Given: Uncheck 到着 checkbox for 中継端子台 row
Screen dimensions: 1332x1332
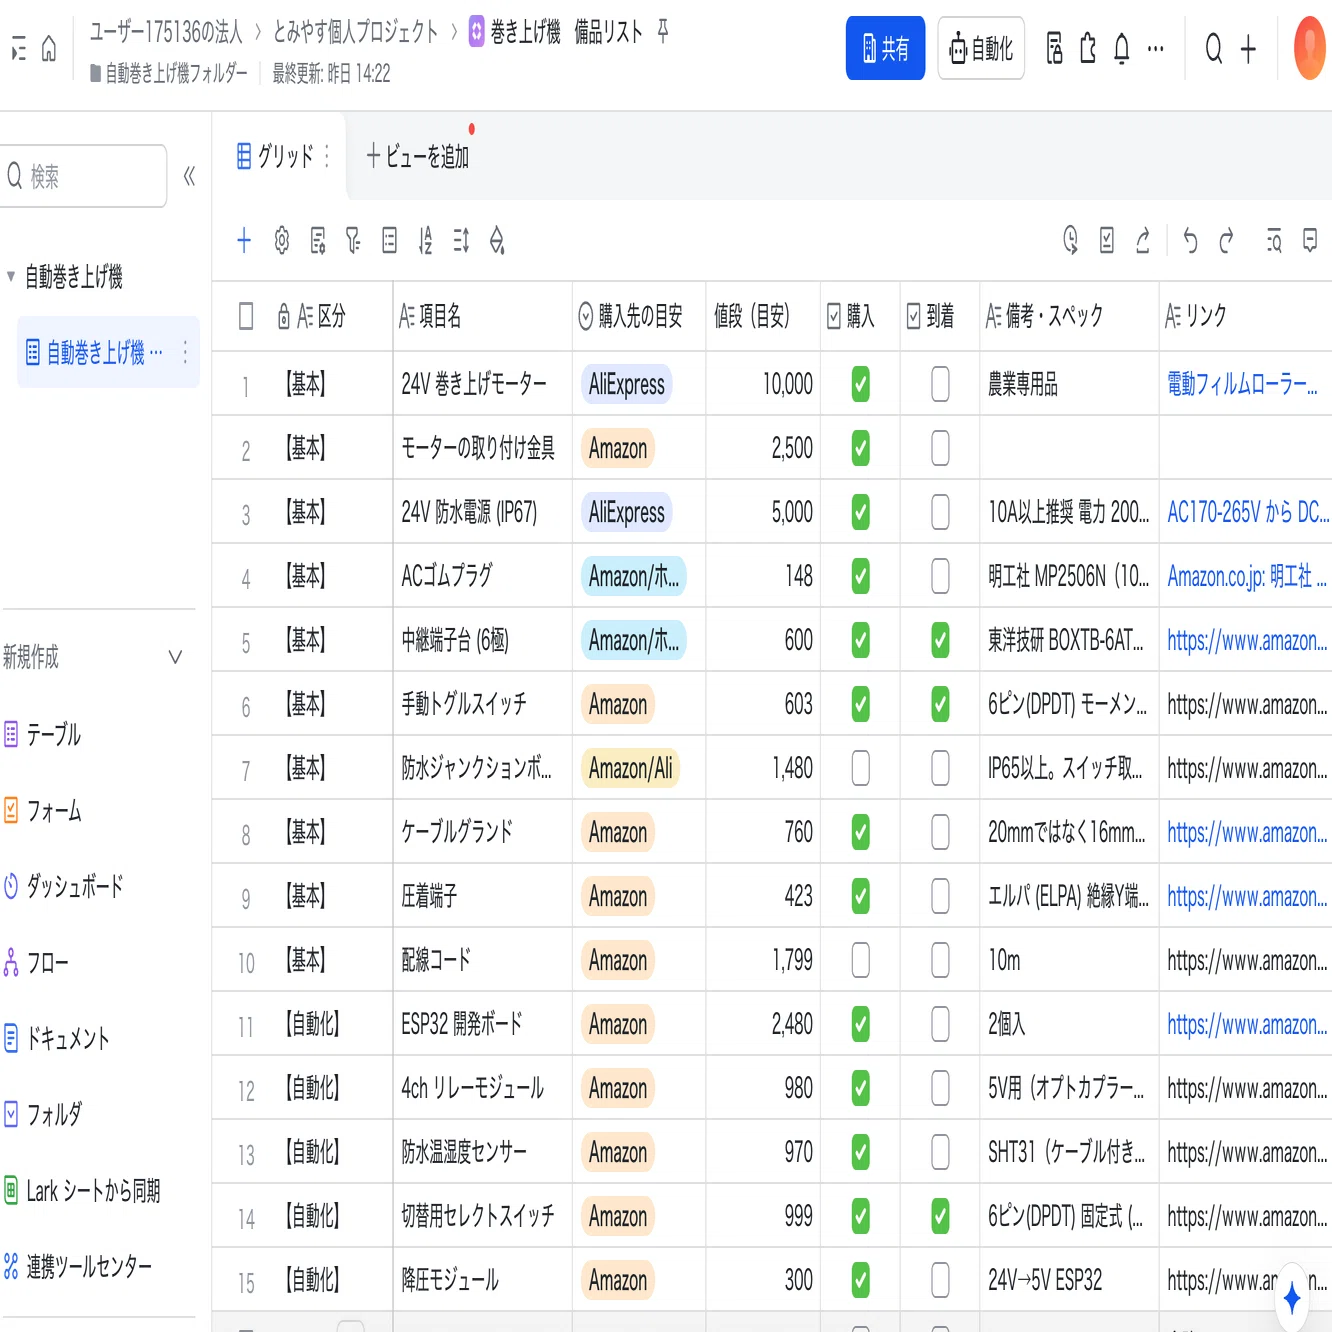Looking at the screenshot, I should point(940,640).
